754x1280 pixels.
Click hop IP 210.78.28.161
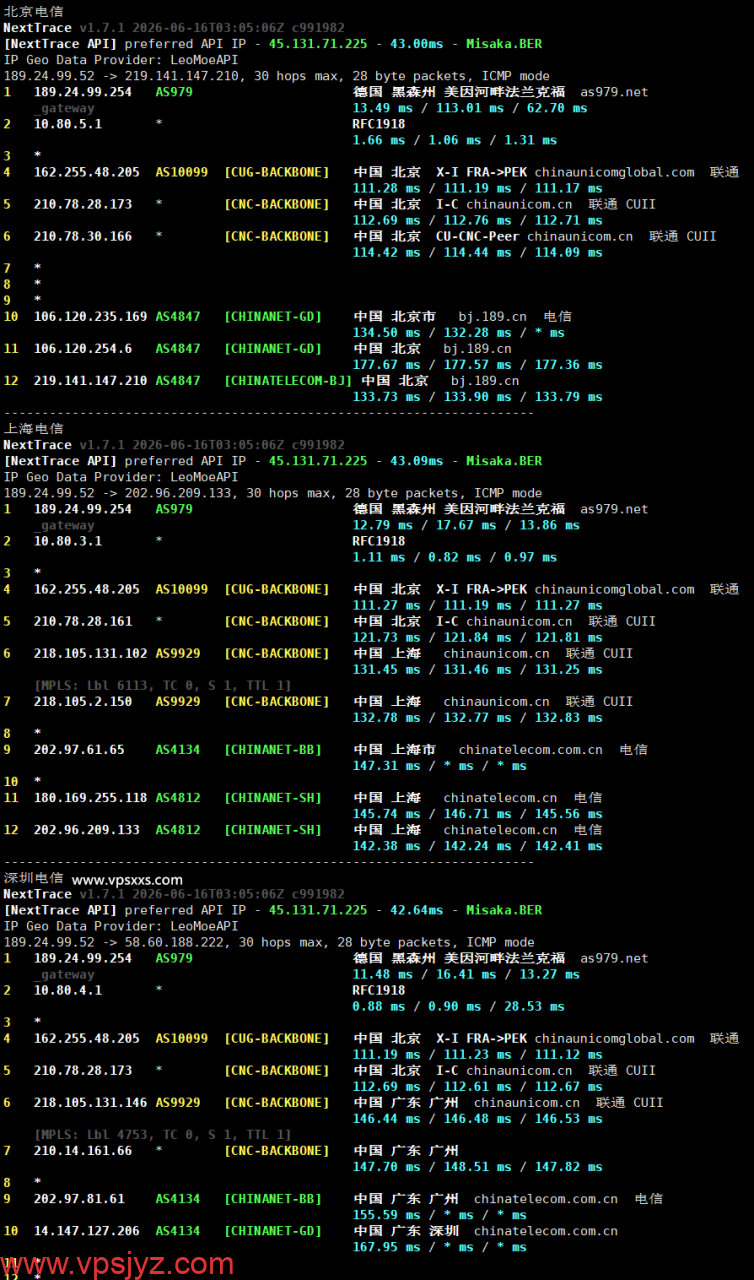point(83,621)
